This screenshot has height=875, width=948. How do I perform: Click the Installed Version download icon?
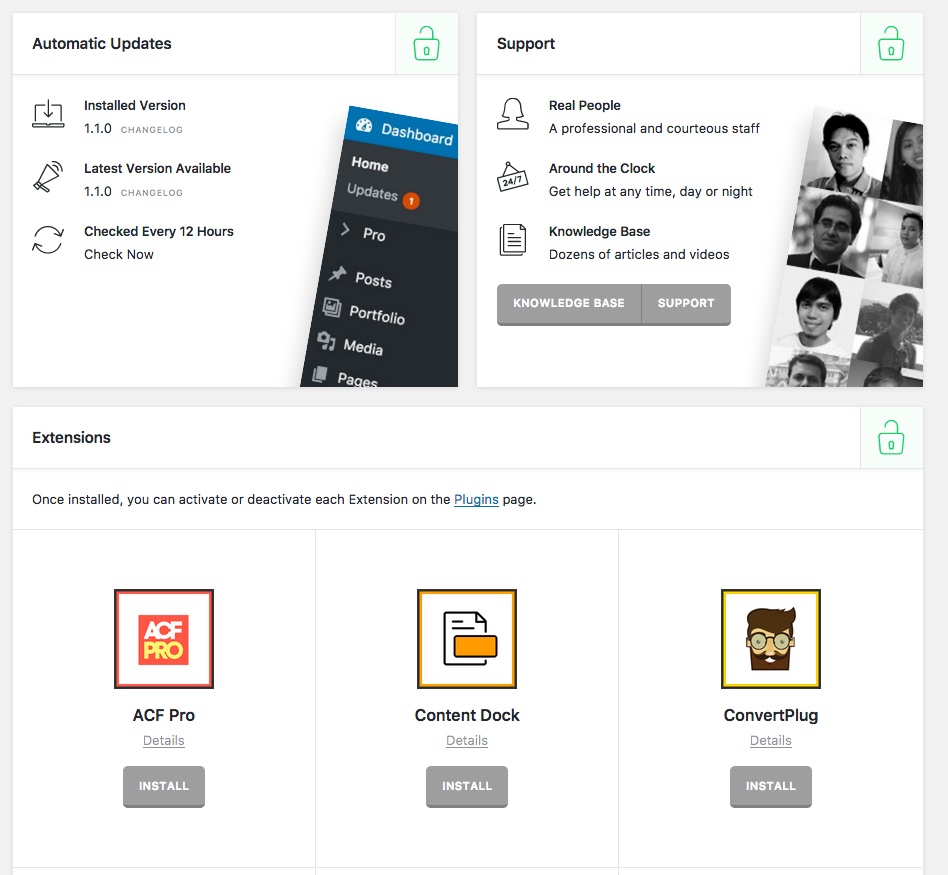pos(48,114)
